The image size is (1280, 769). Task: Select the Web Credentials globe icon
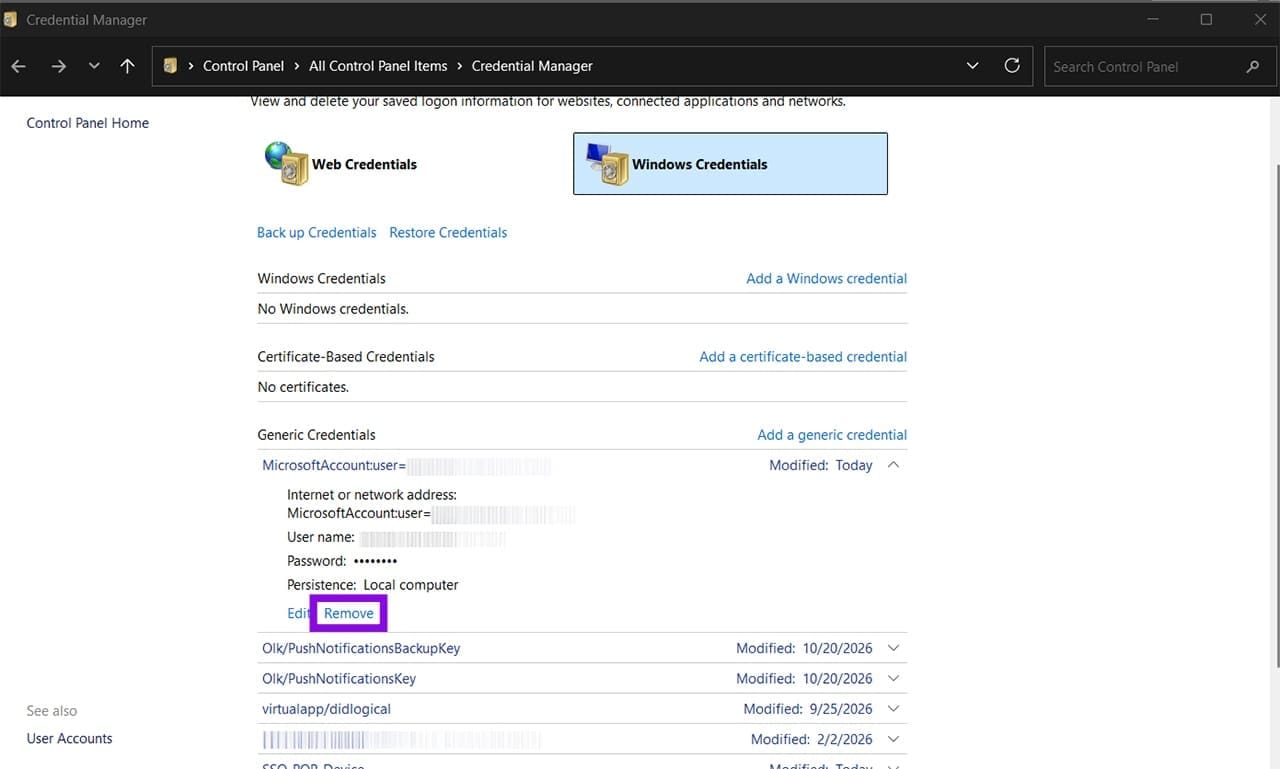(286, 163)
